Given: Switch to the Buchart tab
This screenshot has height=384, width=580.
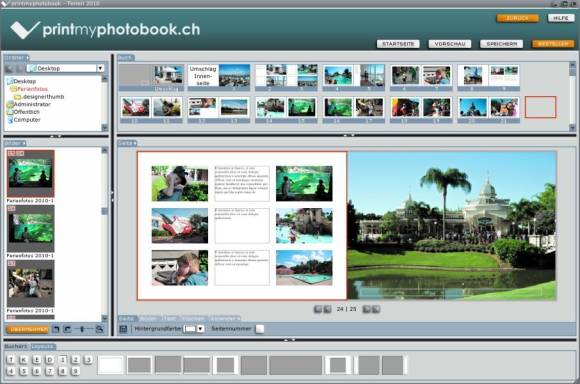Looking at the screenshot, I should pos(16,346).
